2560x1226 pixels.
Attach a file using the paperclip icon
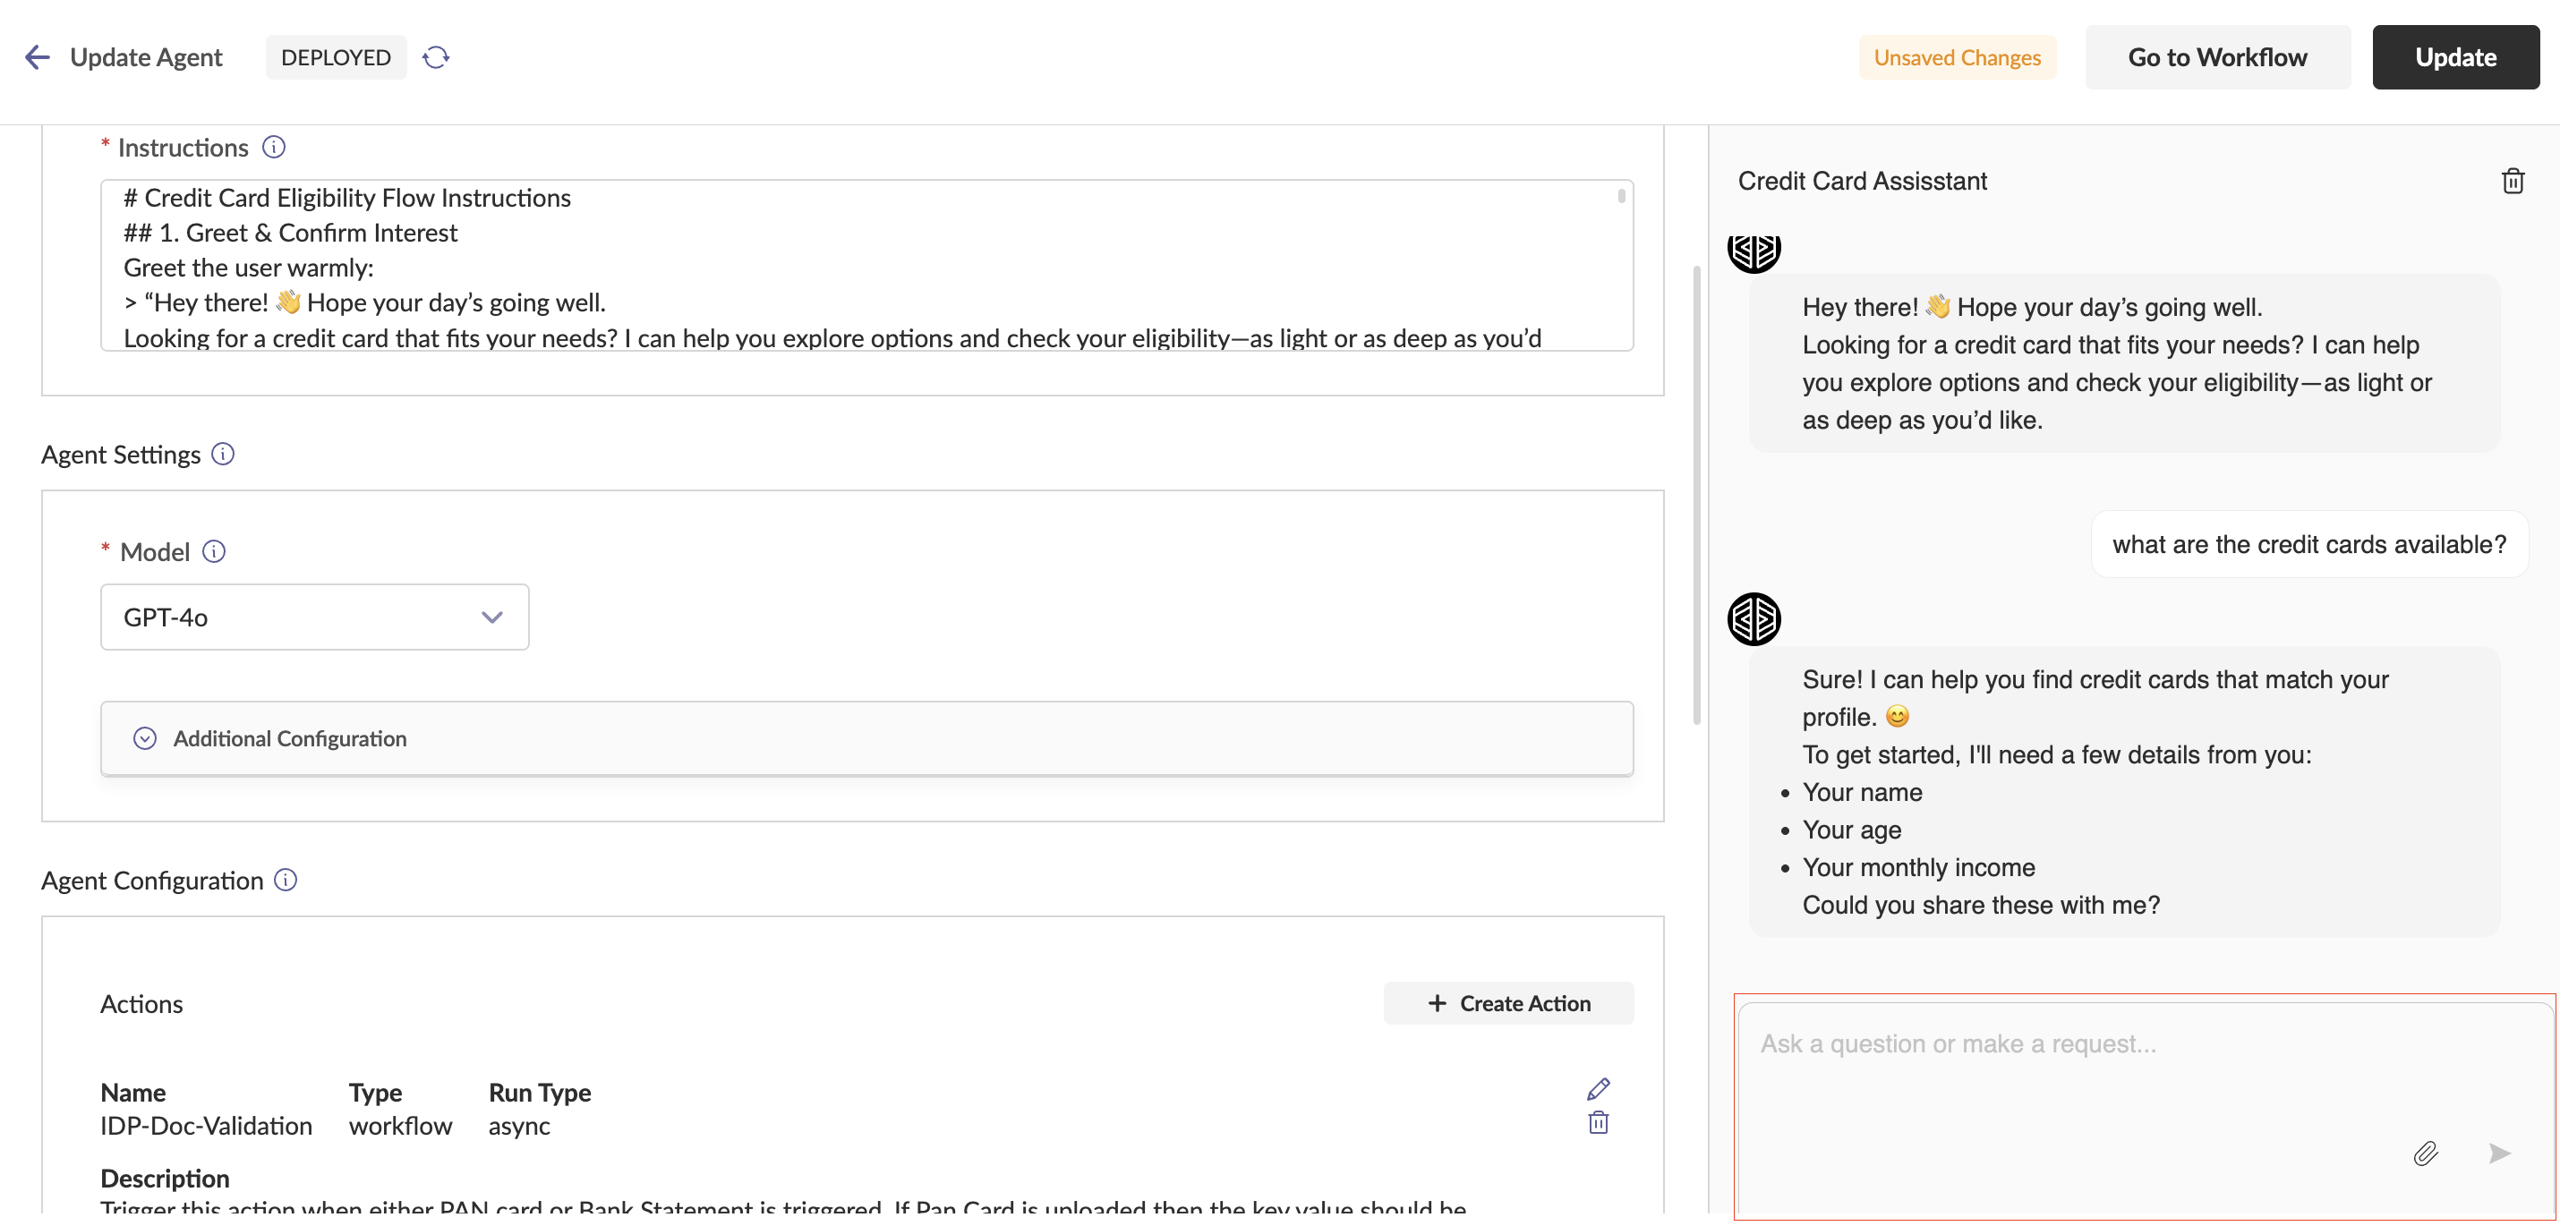[x=2425, y=1153]
